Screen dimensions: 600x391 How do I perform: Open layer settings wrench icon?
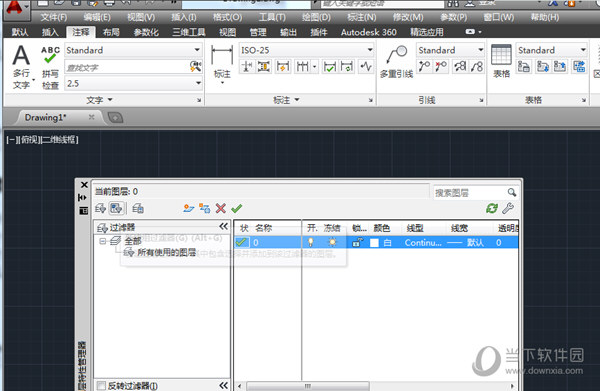(508, 209)
